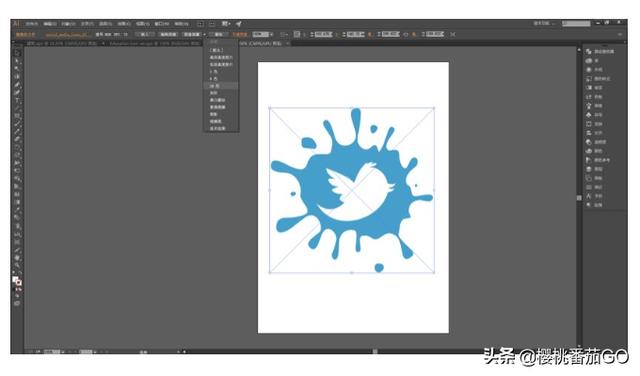The height and width of the screenshot is (376, 640).
Task: Click the Twitter splash artwork on artboard
Action: click(x=351, y=190)
